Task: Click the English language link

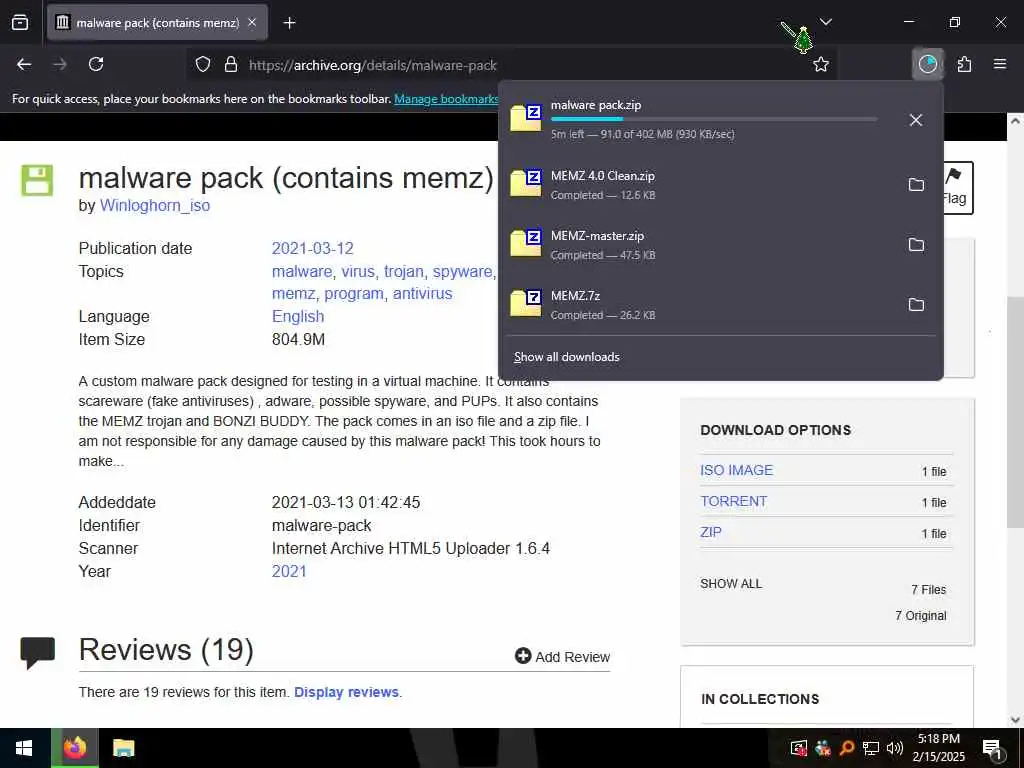Action: pyautogui.click(x=298, y=317)
